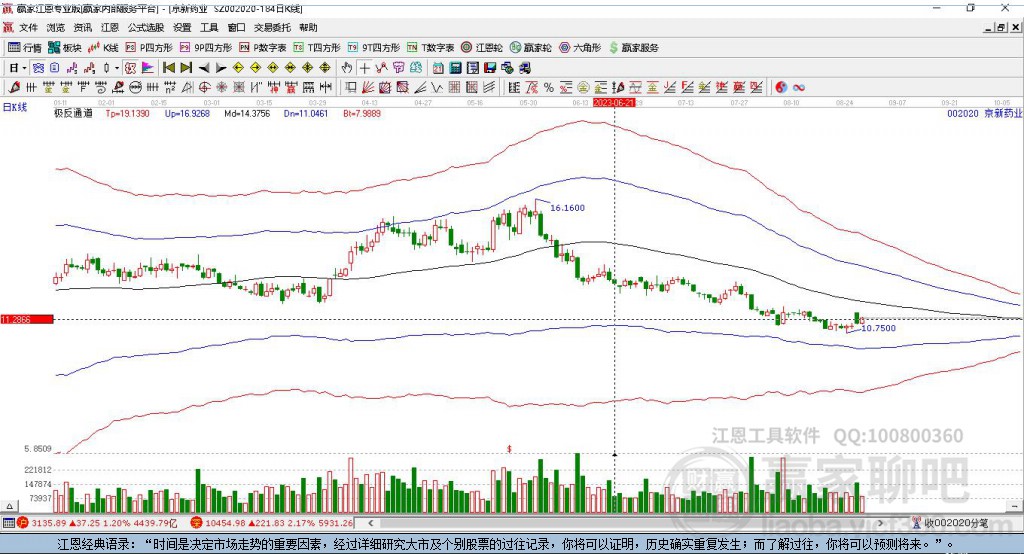This screenshot has height=554, width=1024.
Task: Click the horizontal chart scrollbar track
Action: [x=627, y=523]
